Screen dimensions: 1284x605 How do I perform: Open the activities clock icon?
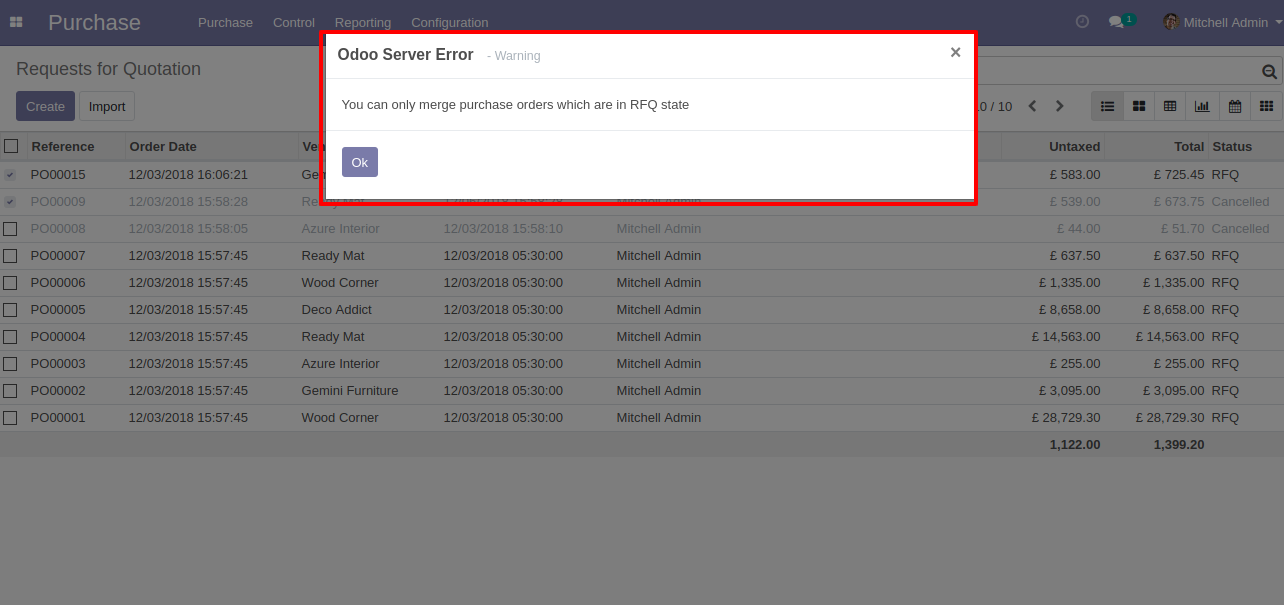pyautogui.click(x=1082, y=21)
